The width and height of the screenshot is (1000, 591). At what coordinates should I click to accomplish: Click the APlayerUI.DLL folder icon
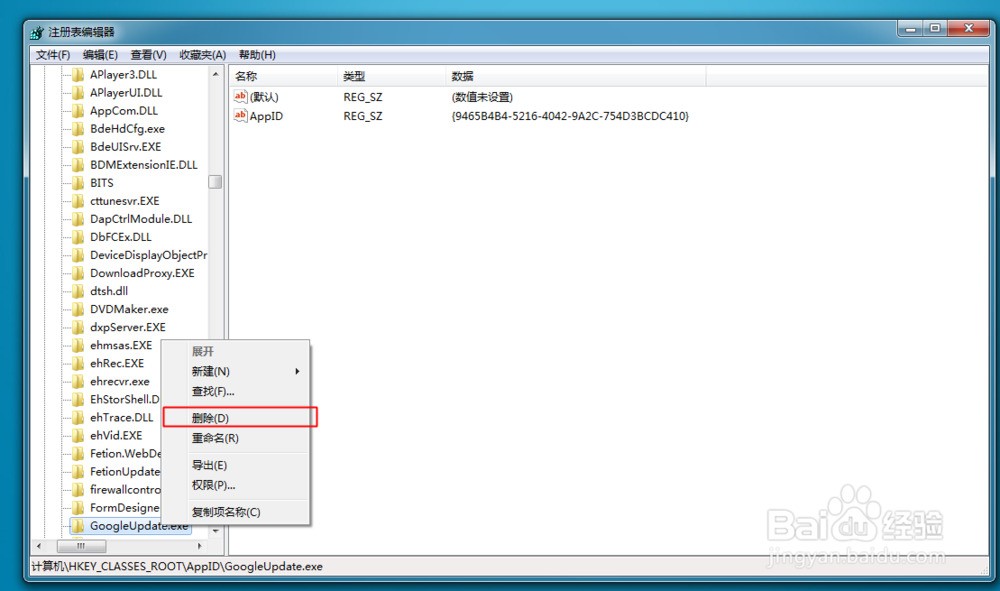point(78,92)
